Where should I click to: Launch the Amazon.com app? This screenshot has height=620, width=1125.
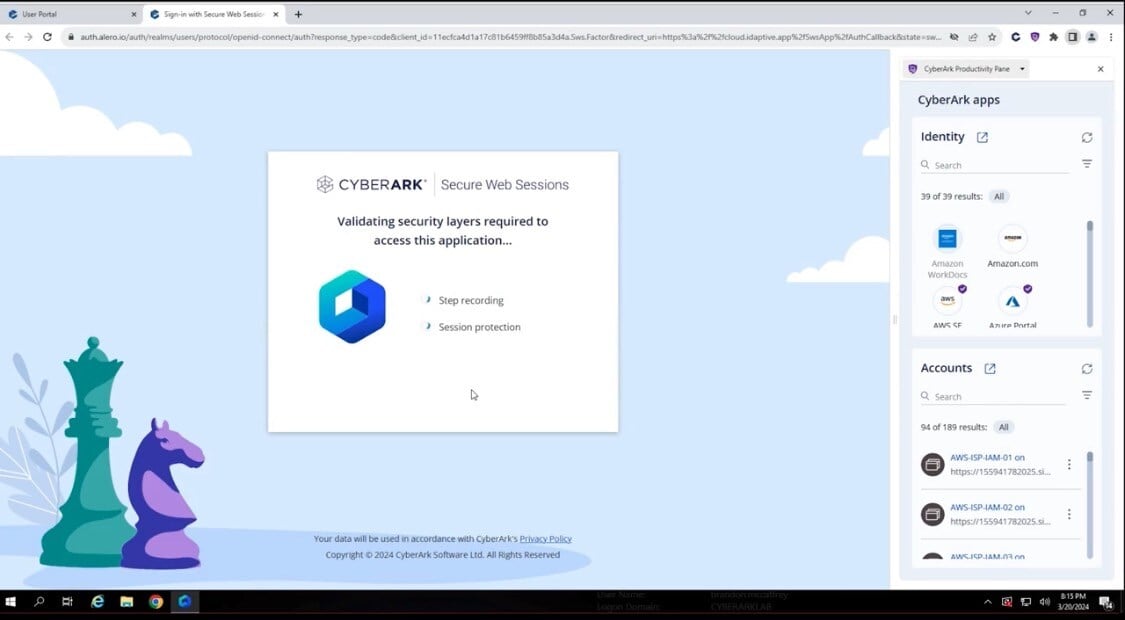pyautogui.click(x=1012, y=238)
